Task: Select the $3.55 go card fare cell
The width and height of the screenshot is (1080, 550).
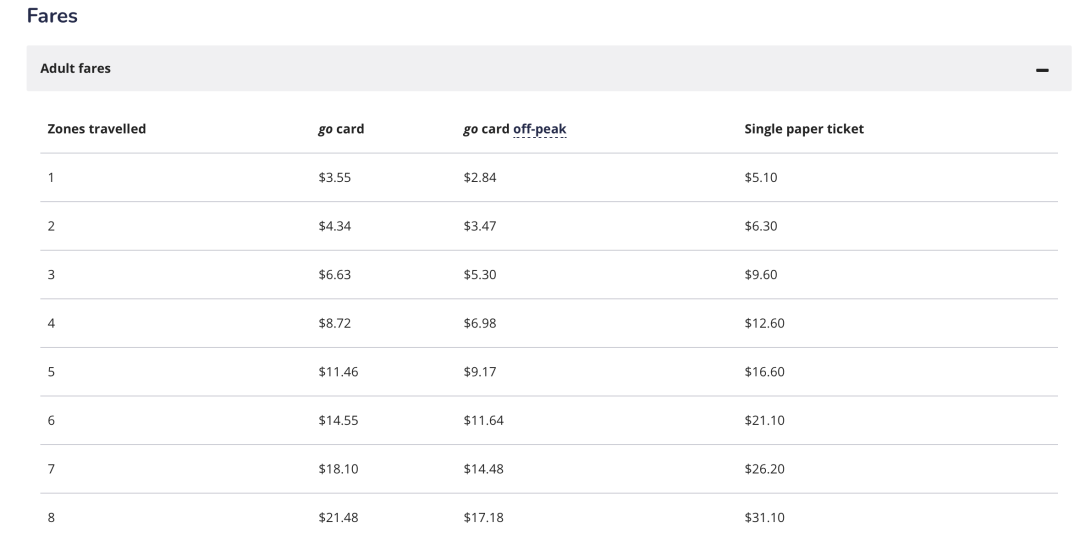Action: 335,178
